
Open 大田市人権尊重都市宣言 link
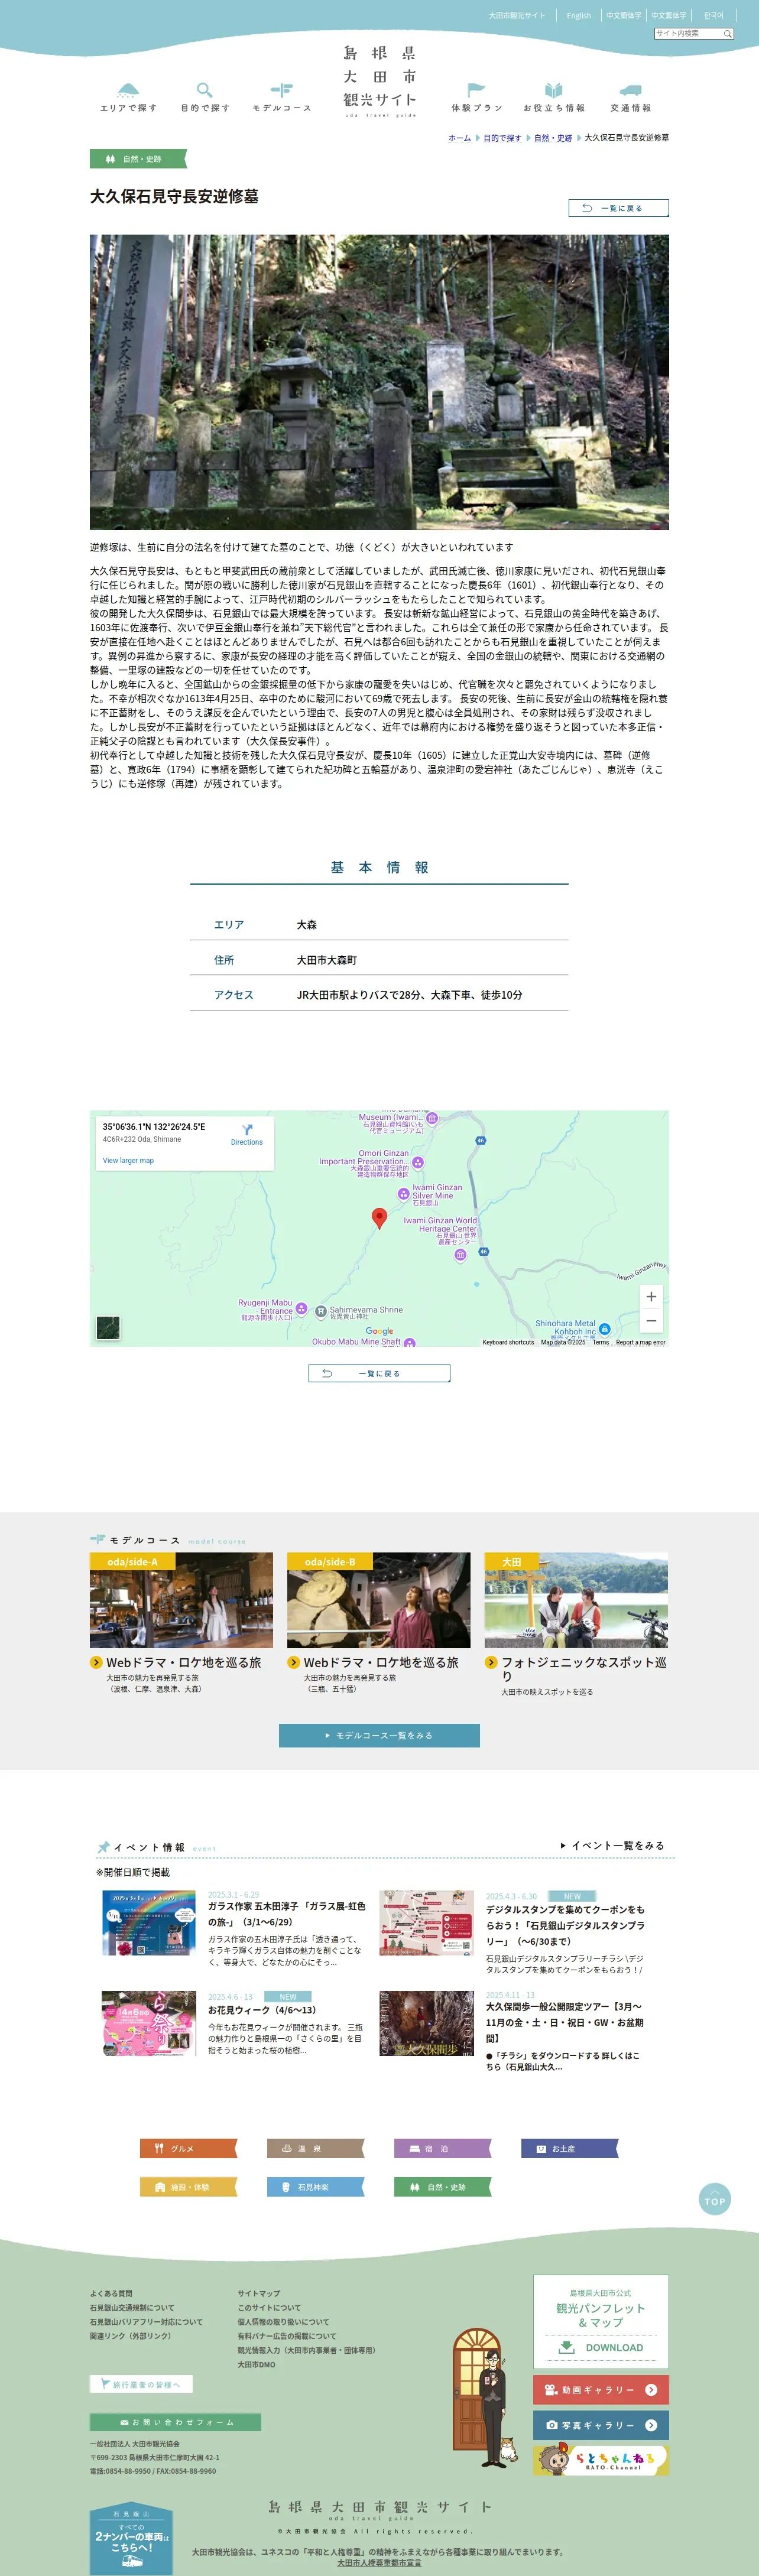[x=379, y=2563]
